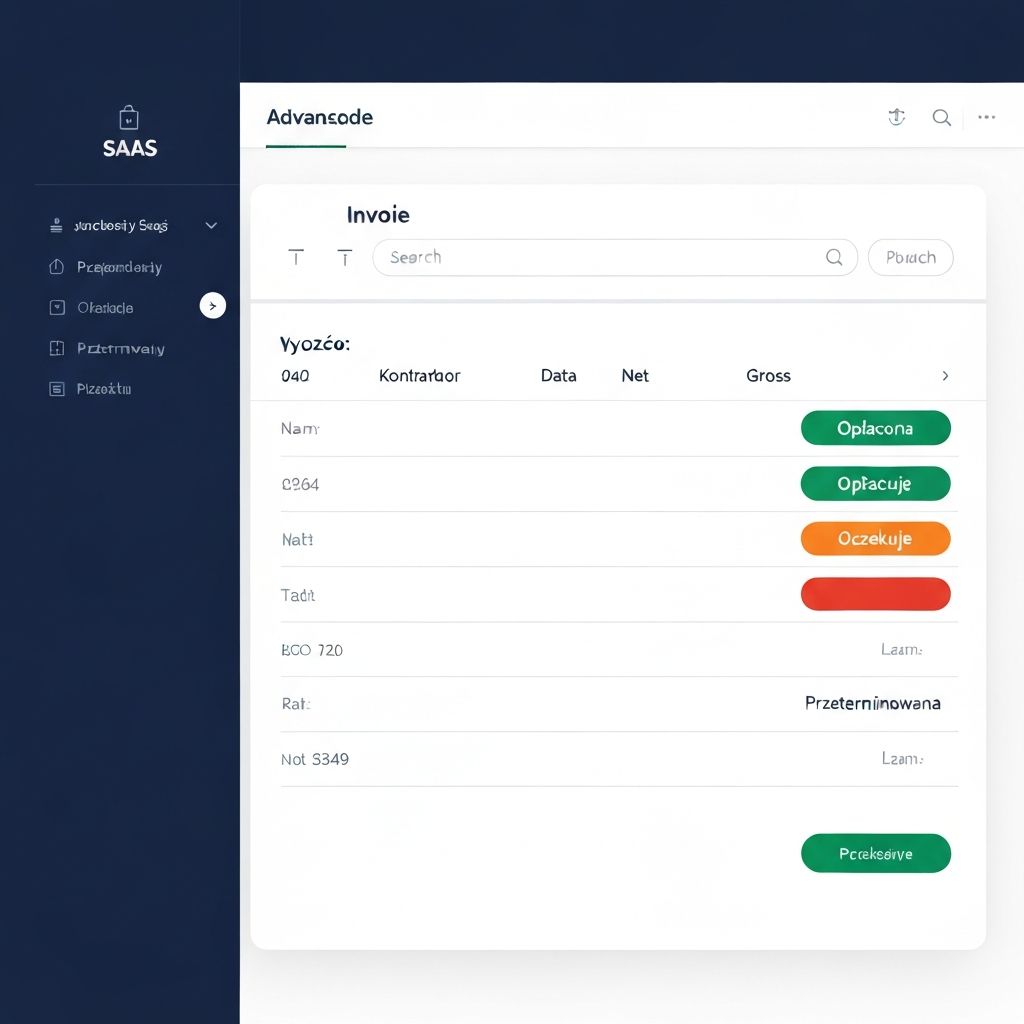Click the first filter icon beside search

[x=296, y=257]
